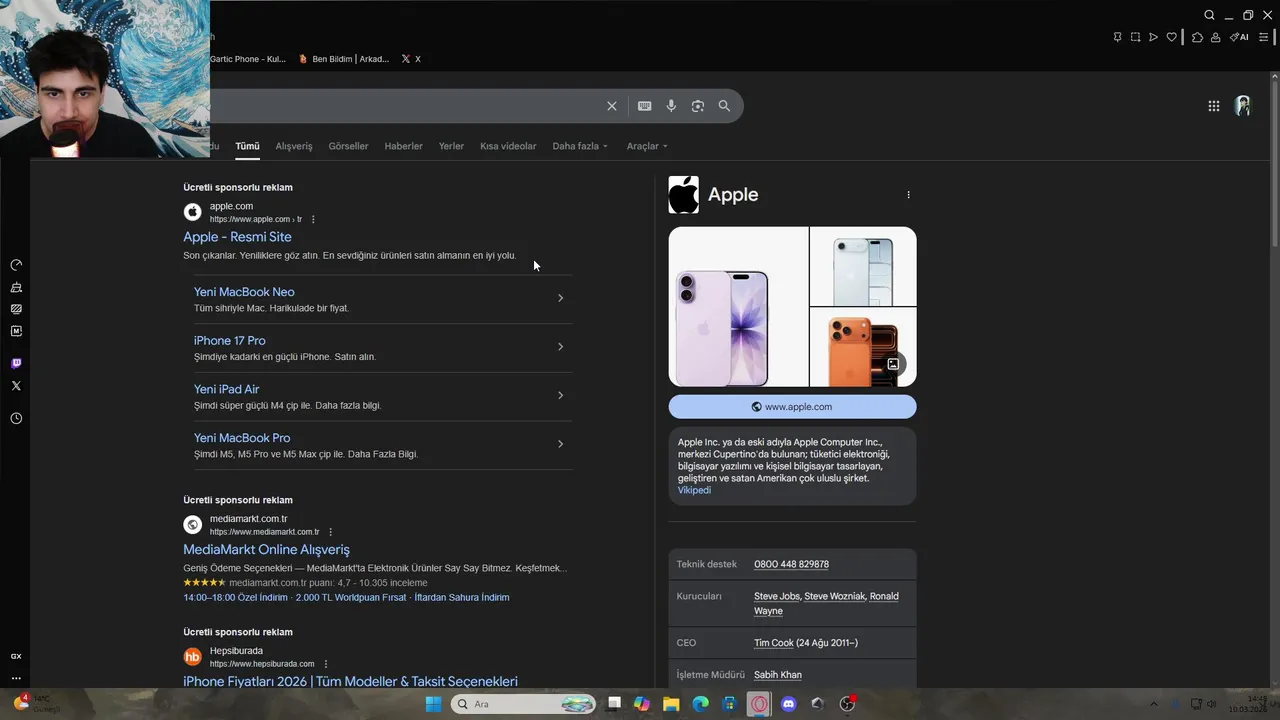Screen dimensions: 1280x720
Task: Open the Opera extensions icon
Action: (1197, 37)
